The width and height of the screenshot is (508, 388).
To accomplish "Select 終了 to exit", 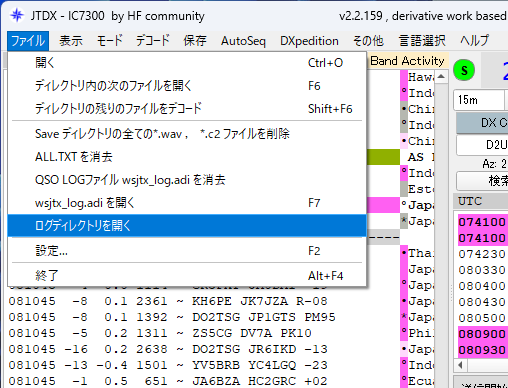I will coord(187,276).
